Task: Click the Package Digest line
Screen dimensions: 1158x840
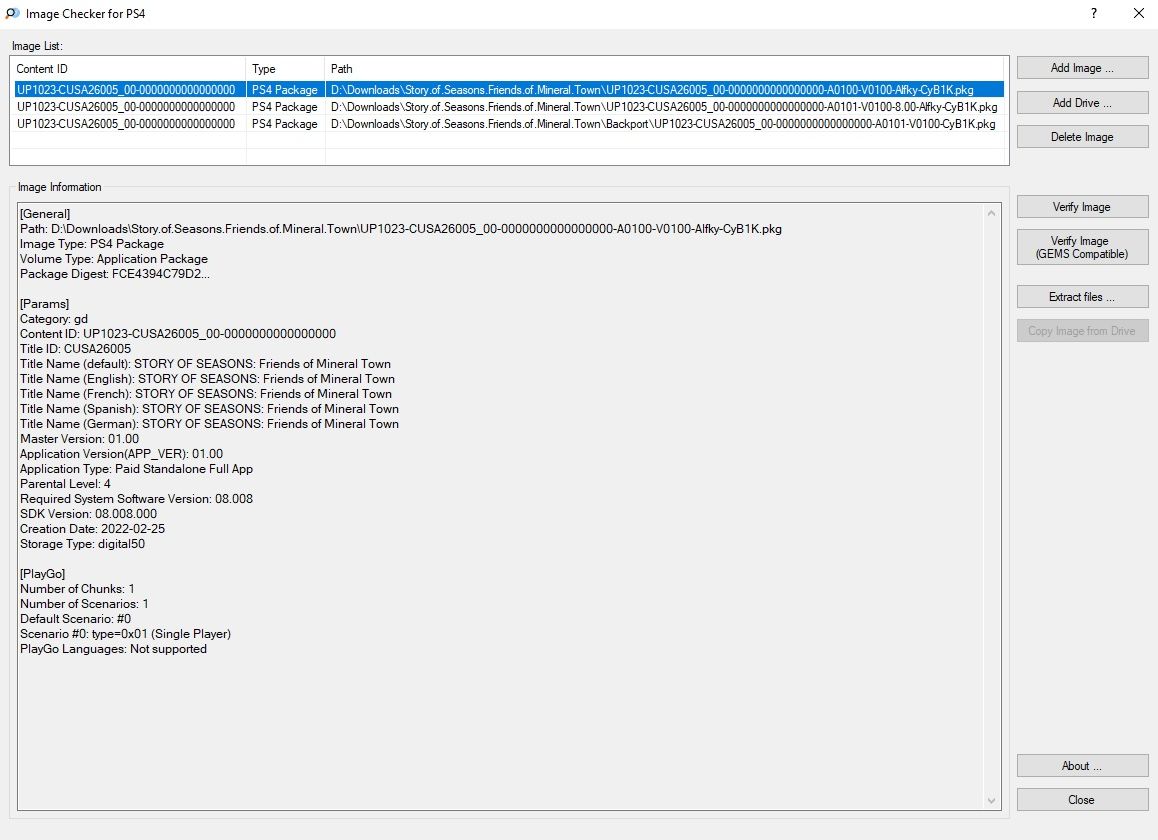Action: click(115, 274)
